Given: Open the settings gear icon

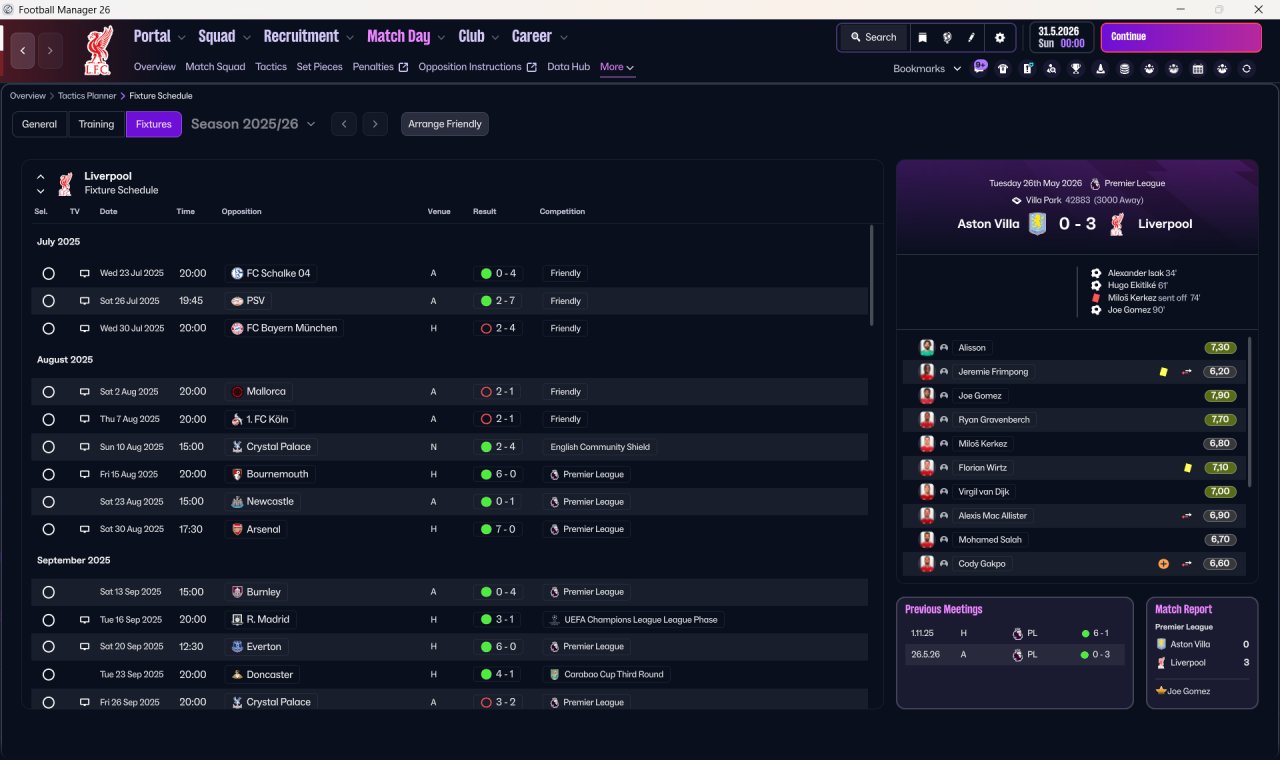Looking at the screenshot, I should tap(999, 37).
